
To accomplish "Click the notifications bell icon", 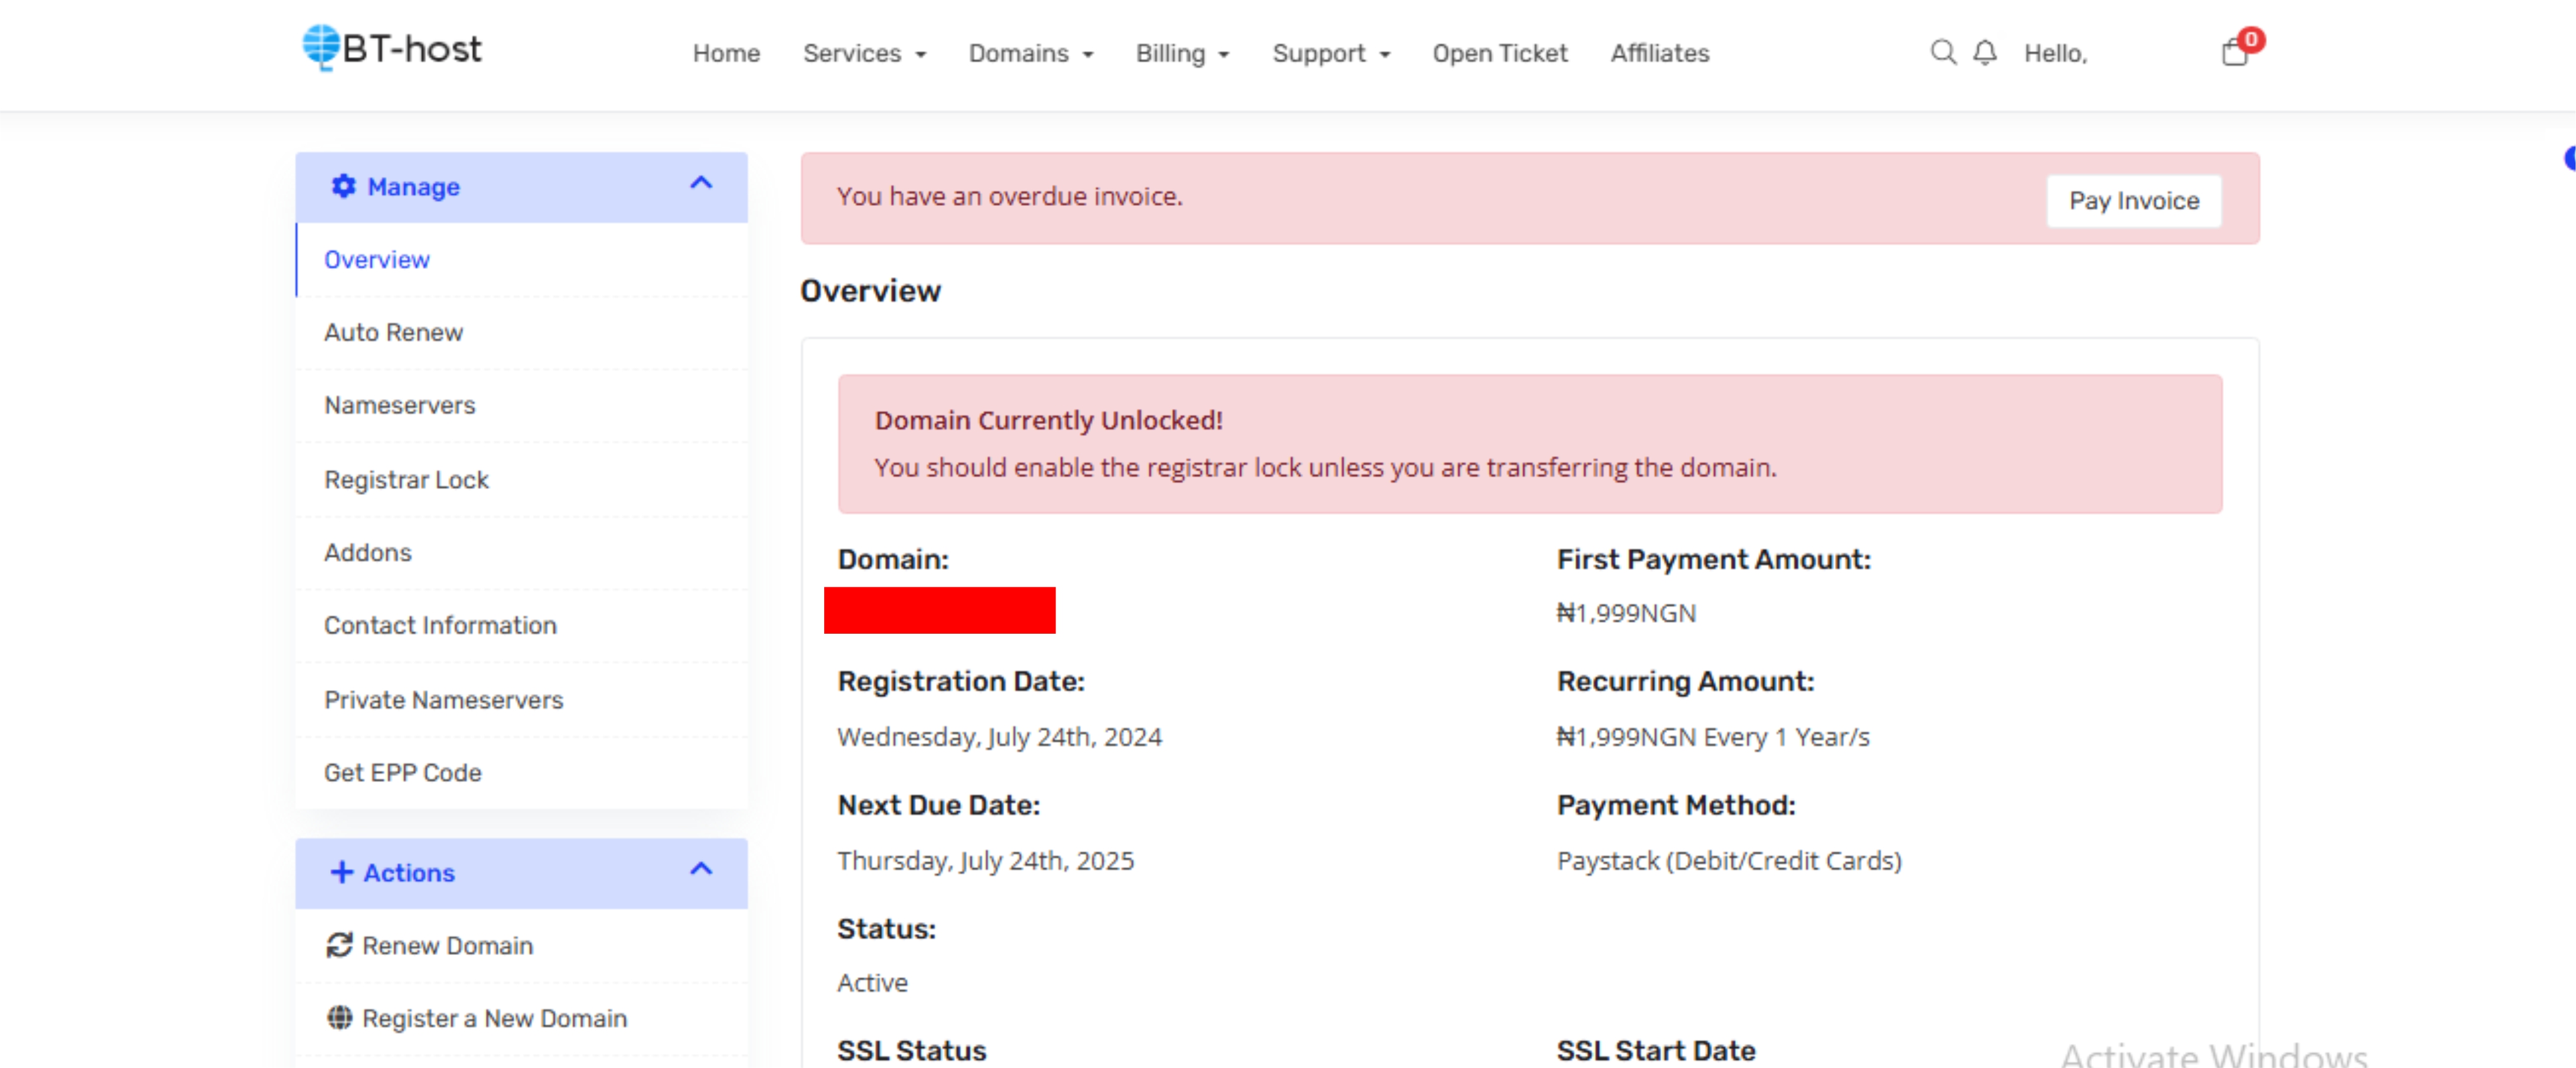I will [1984, 52].
